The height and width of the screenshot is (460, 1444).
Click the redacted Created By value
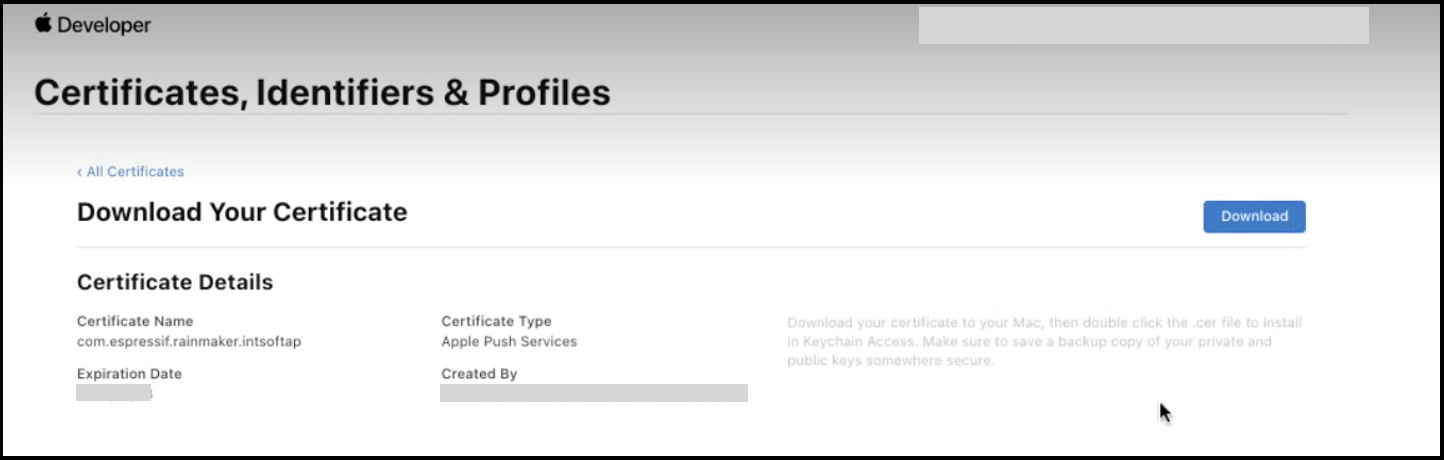click(x=594, y=393)
